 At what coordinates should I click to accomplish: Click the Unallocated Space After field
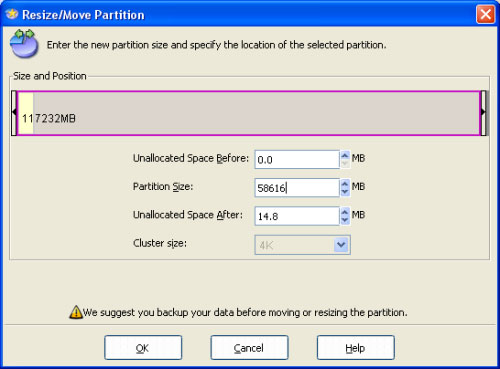pos(297,216)
